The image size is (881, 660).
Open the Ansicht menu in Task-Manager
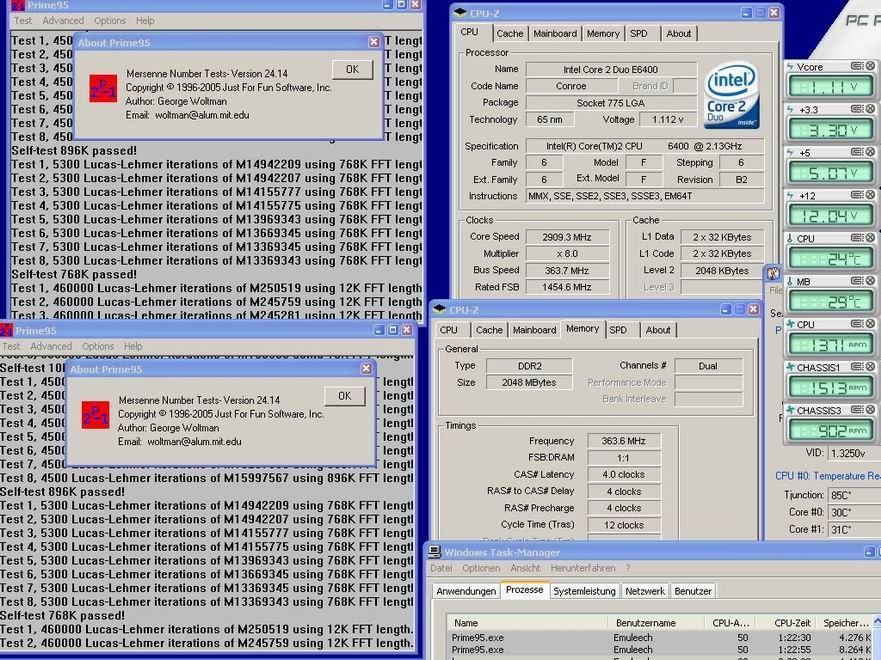click(x=525, y=568)
